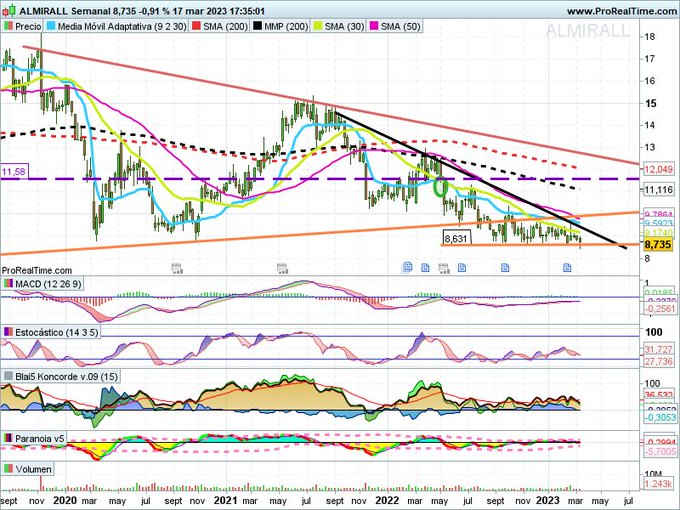680x510 pixels.
Task: Click the -0,2561 MACD value label
Action: (x=659, y=308)
